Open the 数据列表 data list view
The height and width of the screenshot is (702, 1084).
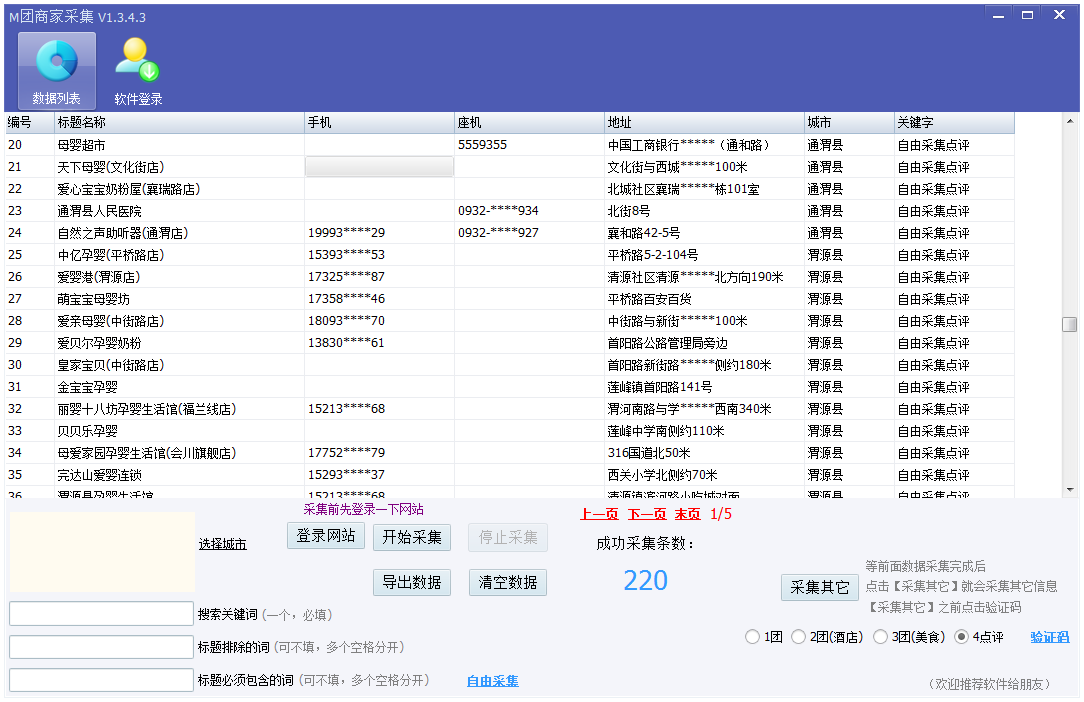pos(57,70)
